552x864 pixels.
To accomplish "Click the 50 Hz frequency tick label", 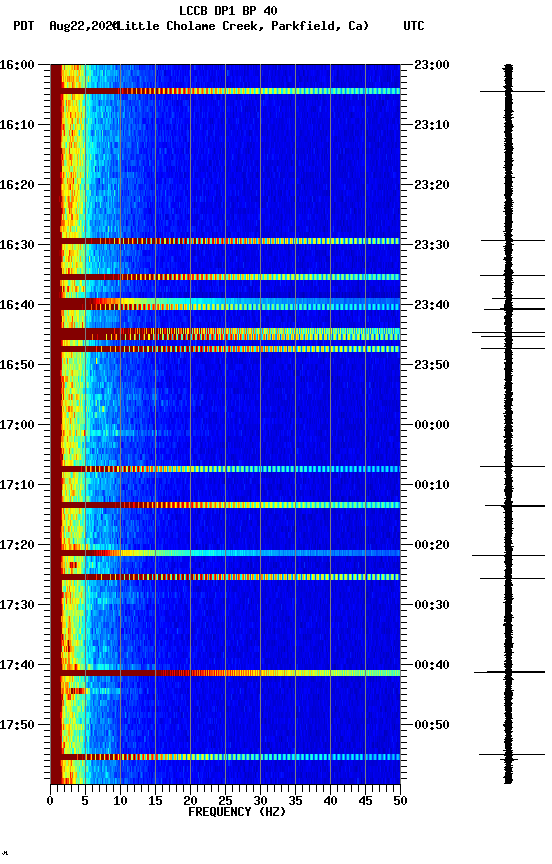I will (x=401, y=801).
